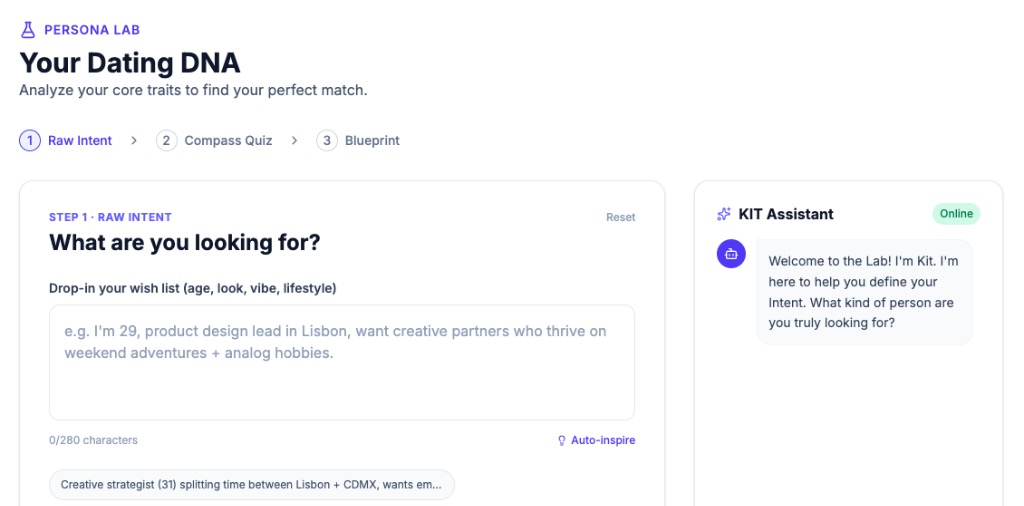Click the sparkle icon beside KIT Assistant

pos(724,214)
